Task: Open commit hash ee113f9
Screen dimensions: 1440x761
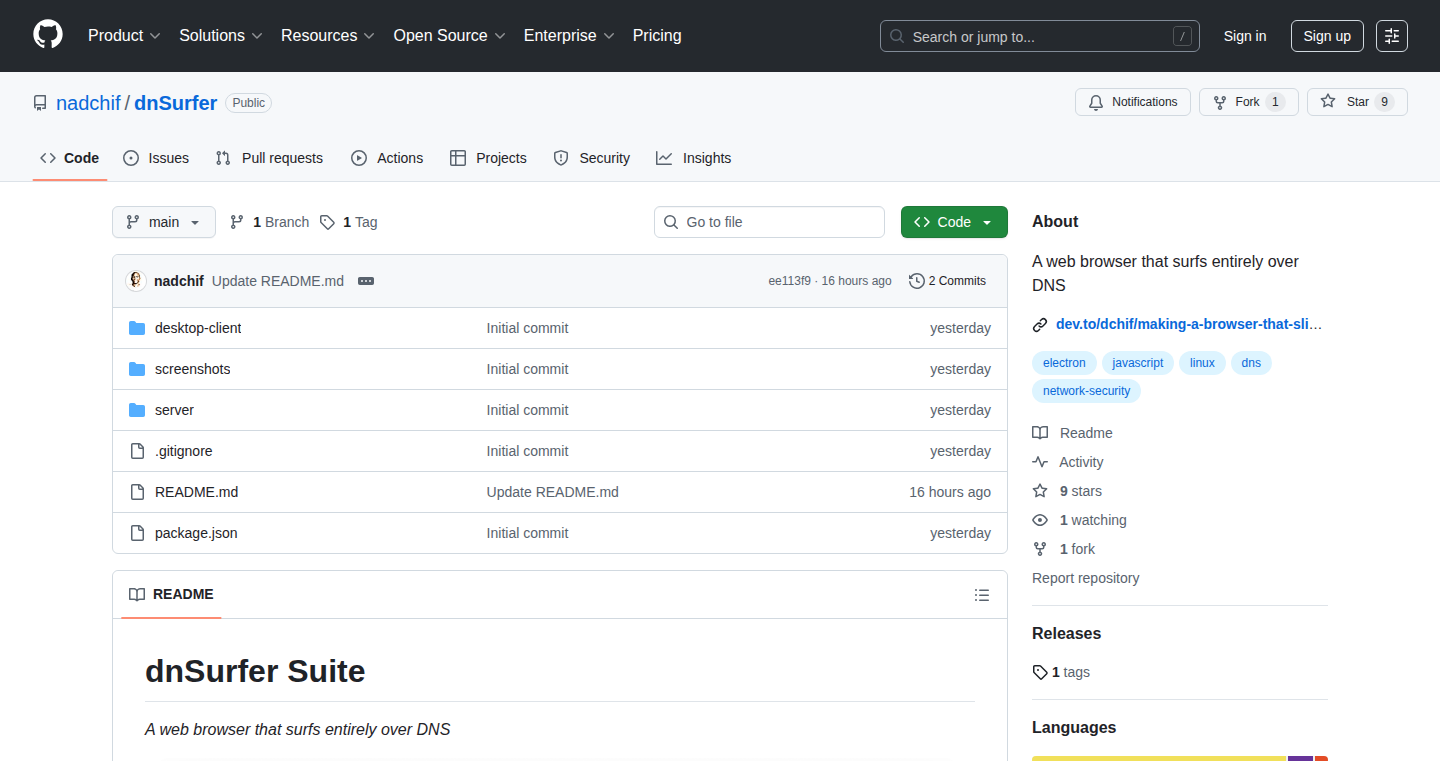Action: click(790, 281)
